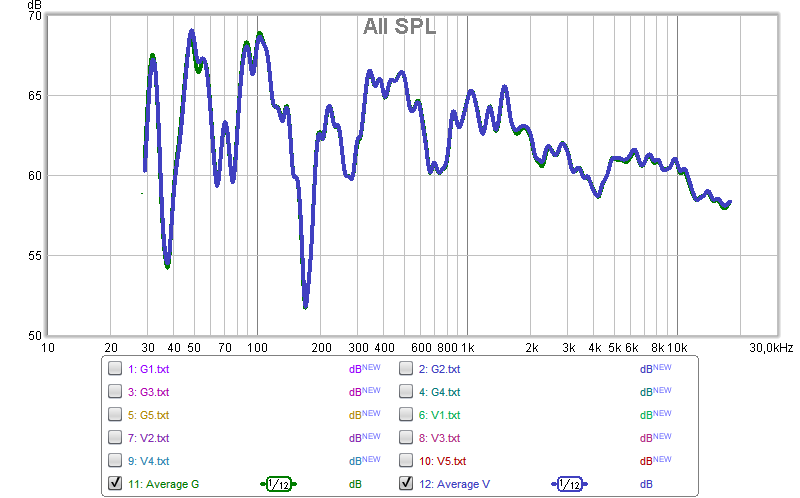The width and height of the screenshot is (800, 498).
Task: Click the green 1/12 smoothing icon for Average G
Action: (x=279, y=484)
